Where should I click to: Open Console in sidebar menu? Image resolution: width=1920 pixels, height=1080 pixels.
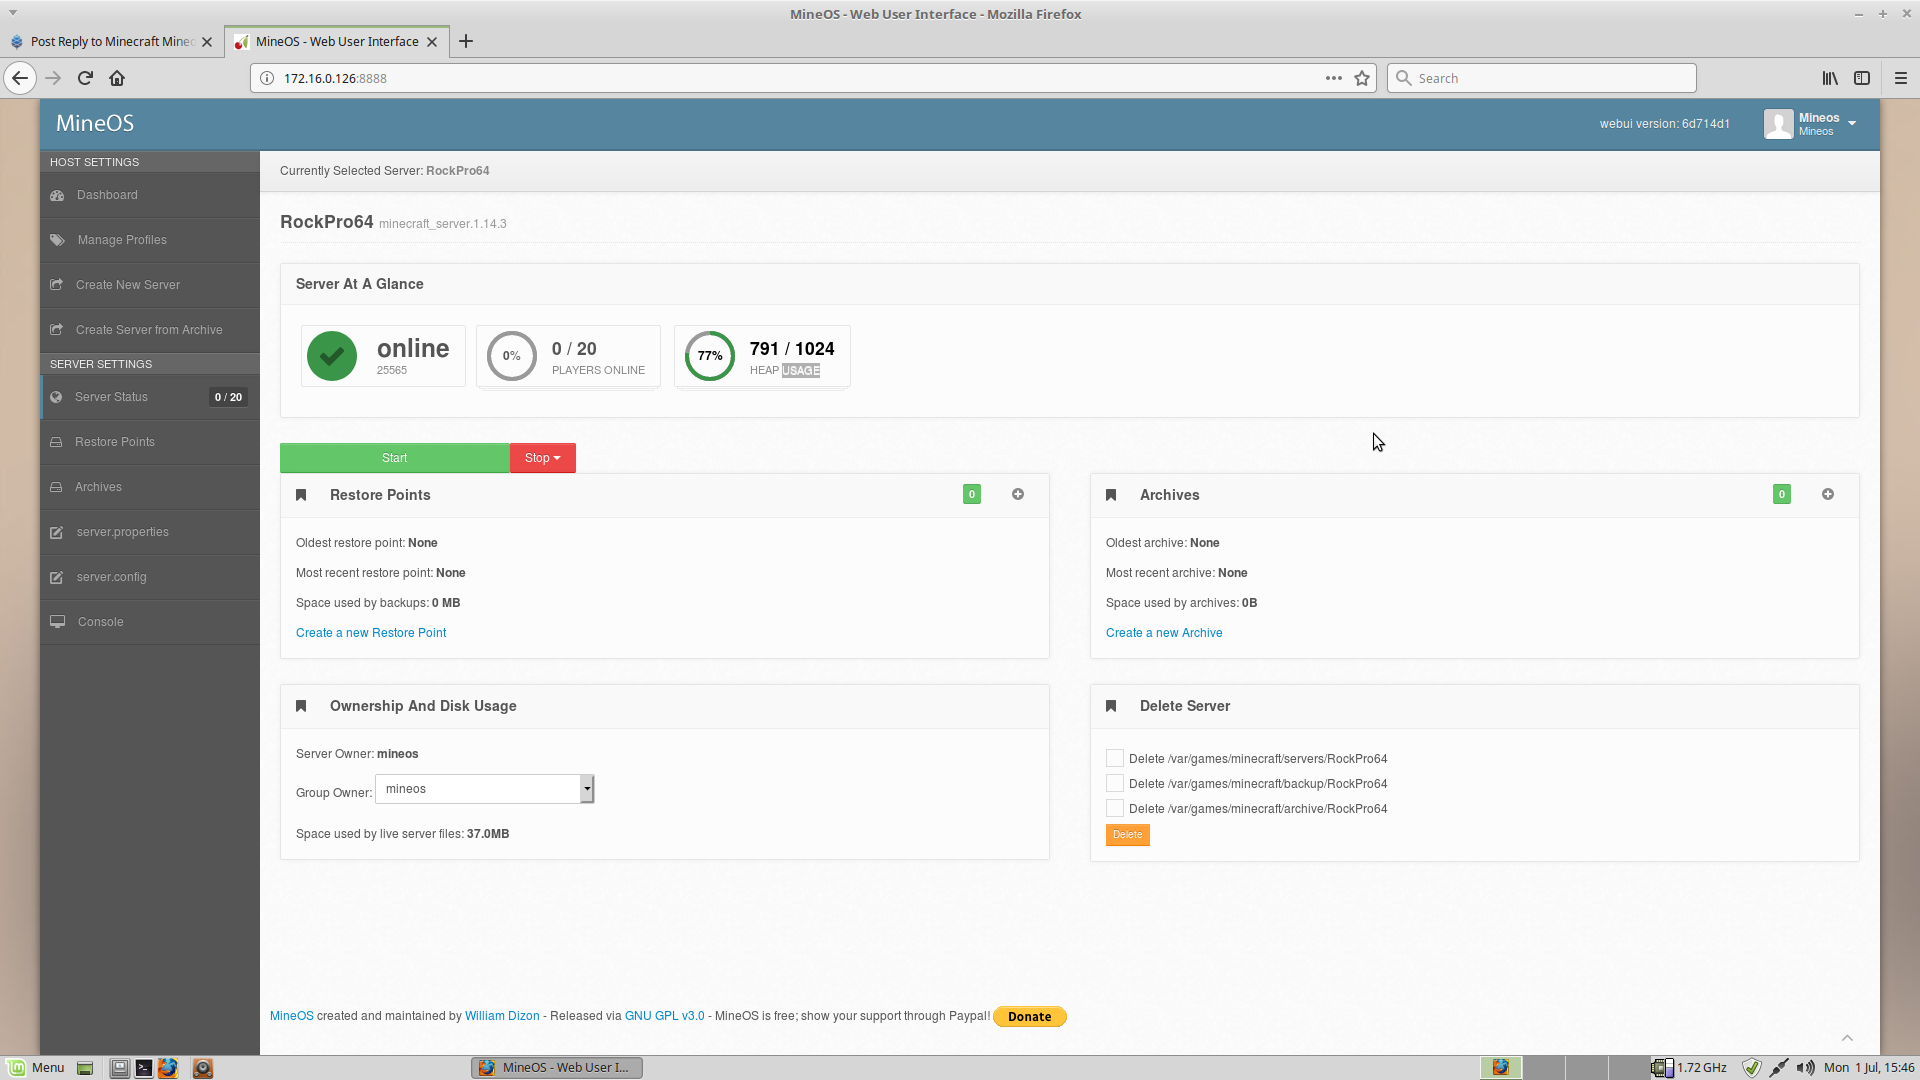(100, 622)
